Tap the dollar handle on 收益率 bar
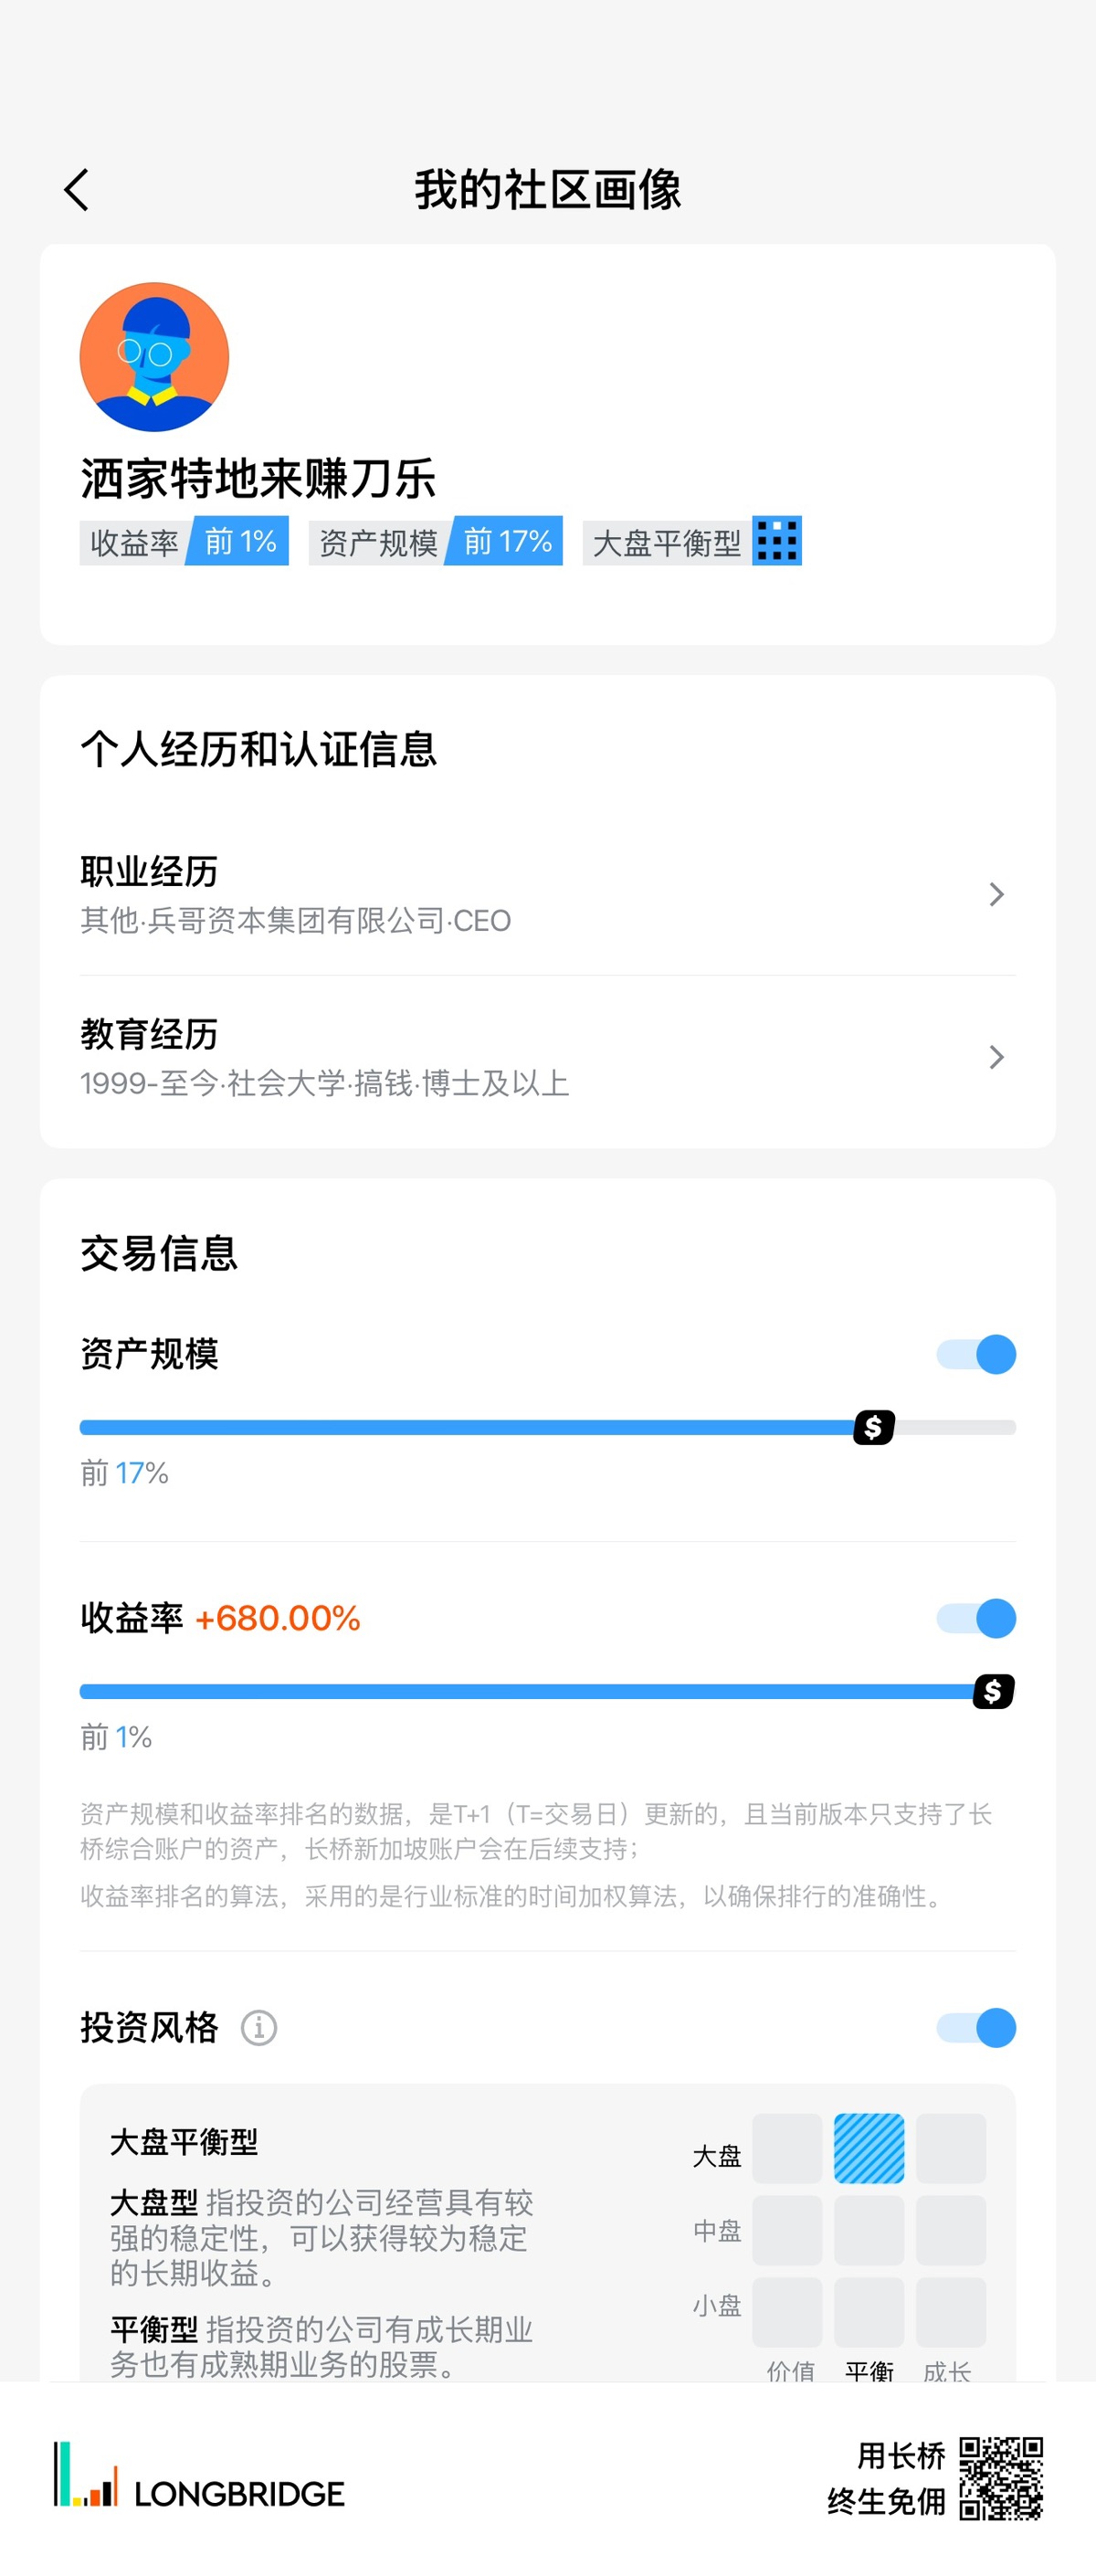Viewport: 1096px width, 2576px height. (x=993, y=1691)
